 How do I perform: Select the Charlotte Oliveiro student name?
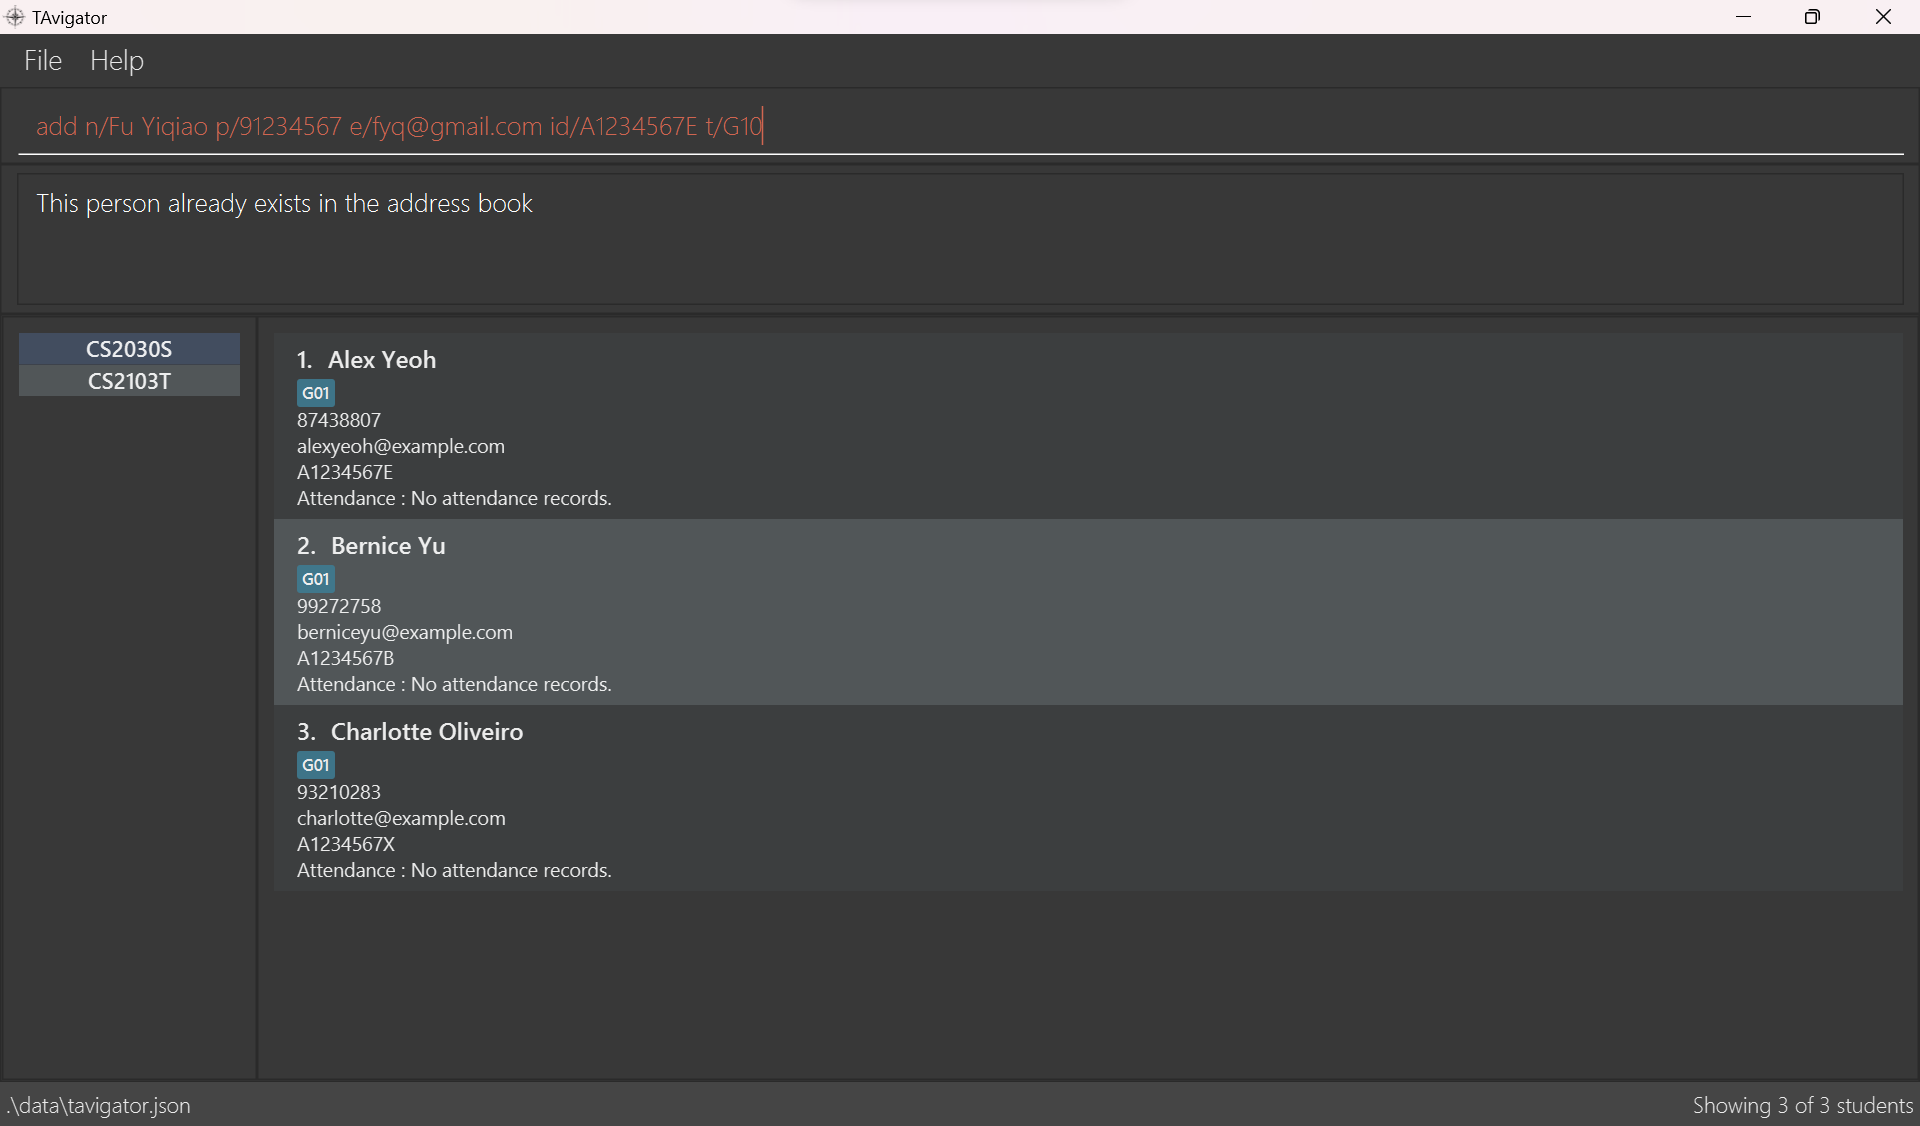(x=426, y=732)
